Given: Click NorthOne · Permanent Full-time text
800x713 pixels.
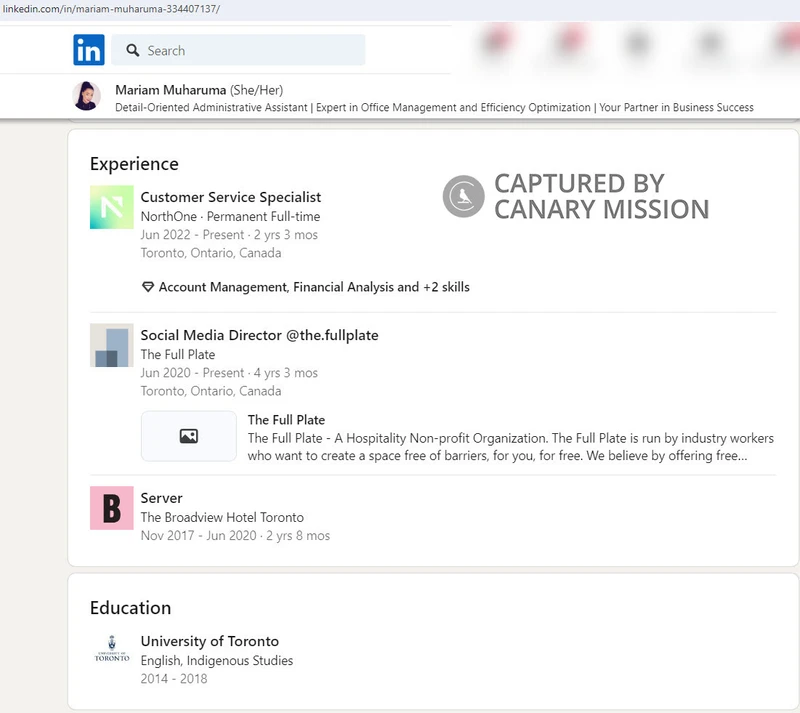Looking at the screenshot, I should (x=231, y=216).
